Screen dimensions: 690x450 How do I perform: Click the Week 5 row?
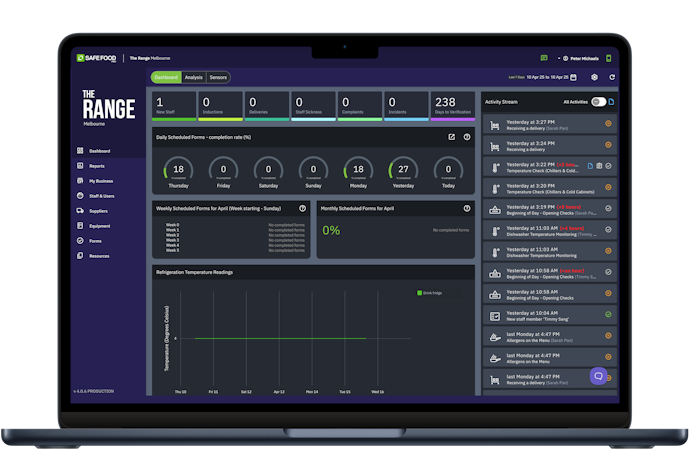(235, 250)
